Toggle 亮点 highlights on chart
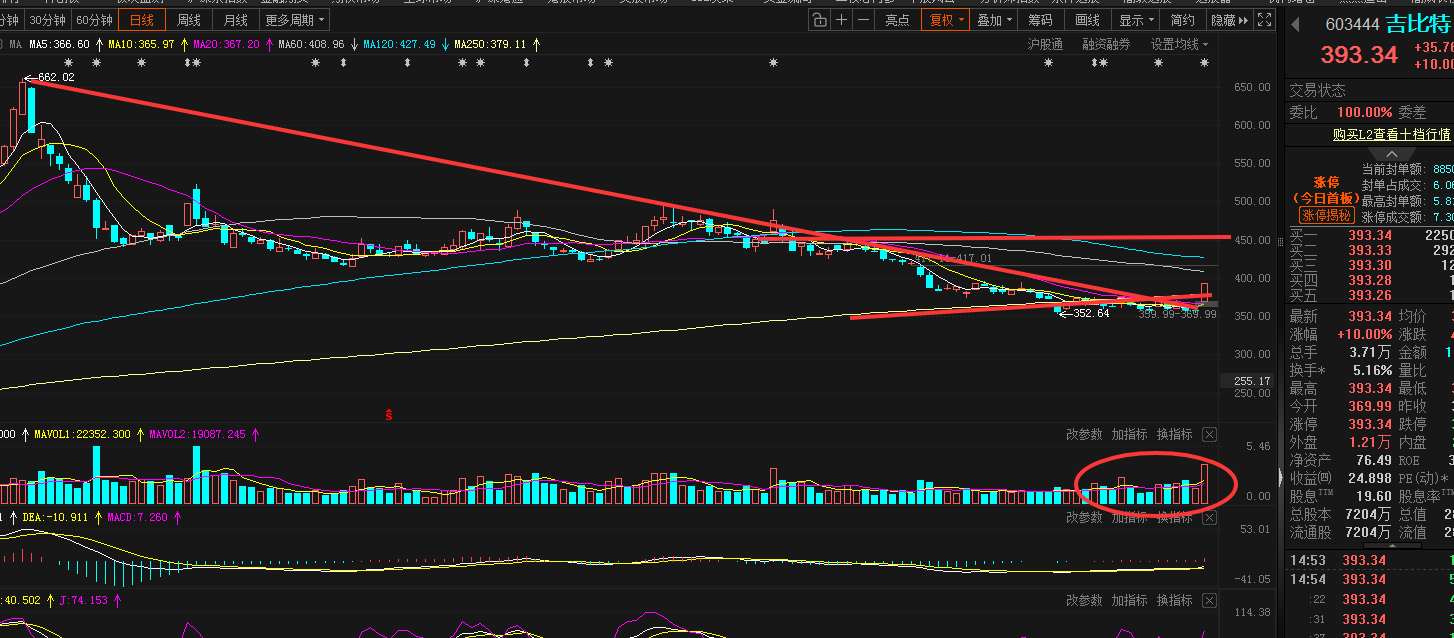 click(x=897, y=20)
